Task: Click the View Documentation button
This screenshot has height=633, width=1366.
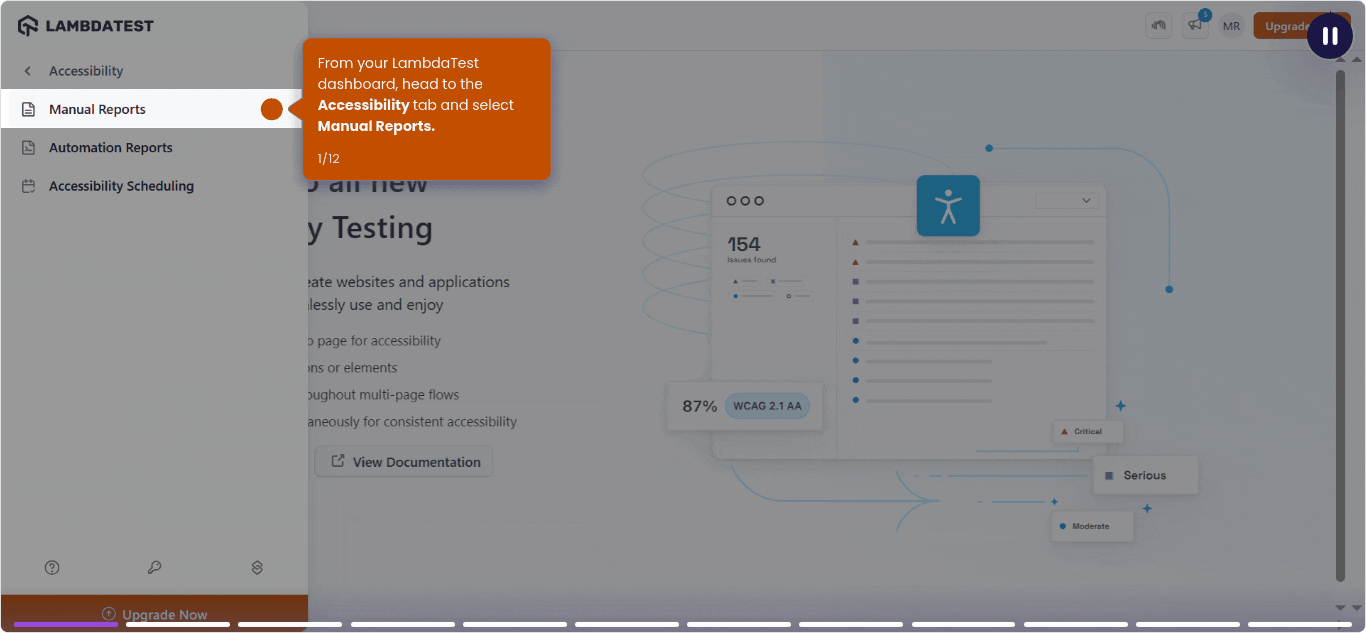Action: tap(404, 461)
